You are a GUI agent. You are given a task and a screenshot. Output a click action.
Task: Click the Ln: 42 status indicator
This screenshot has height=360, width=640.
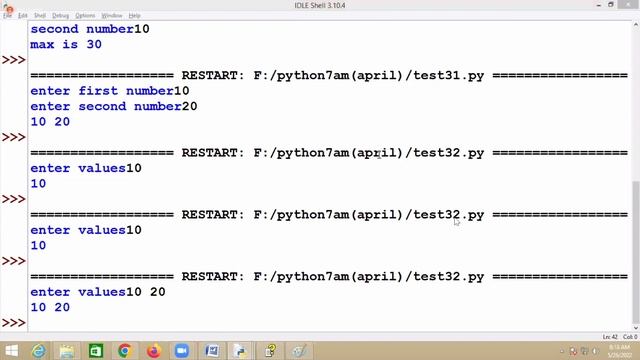point(610,337)
